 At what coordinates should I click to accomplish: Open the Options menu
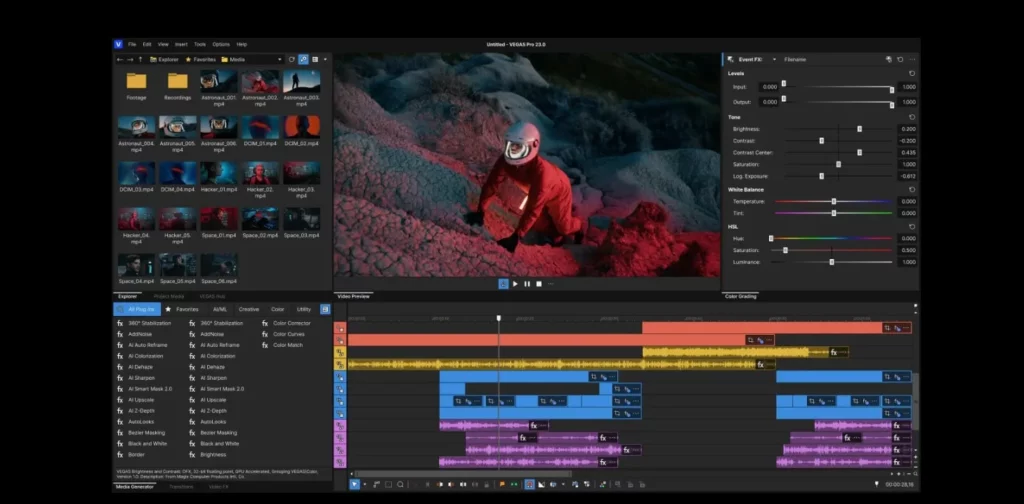tap(221, 44)
